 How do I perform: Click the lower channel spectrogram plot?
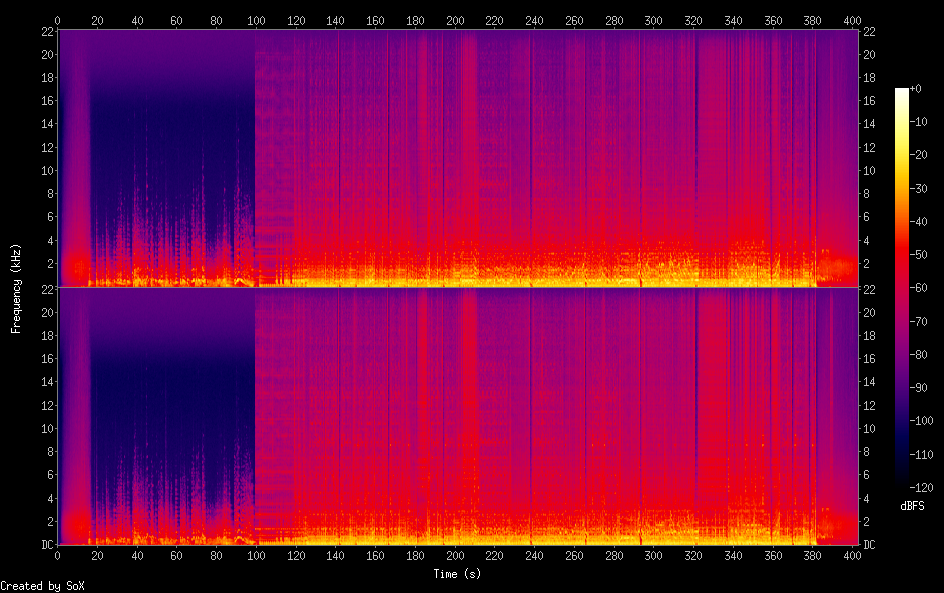click(458, 417)
